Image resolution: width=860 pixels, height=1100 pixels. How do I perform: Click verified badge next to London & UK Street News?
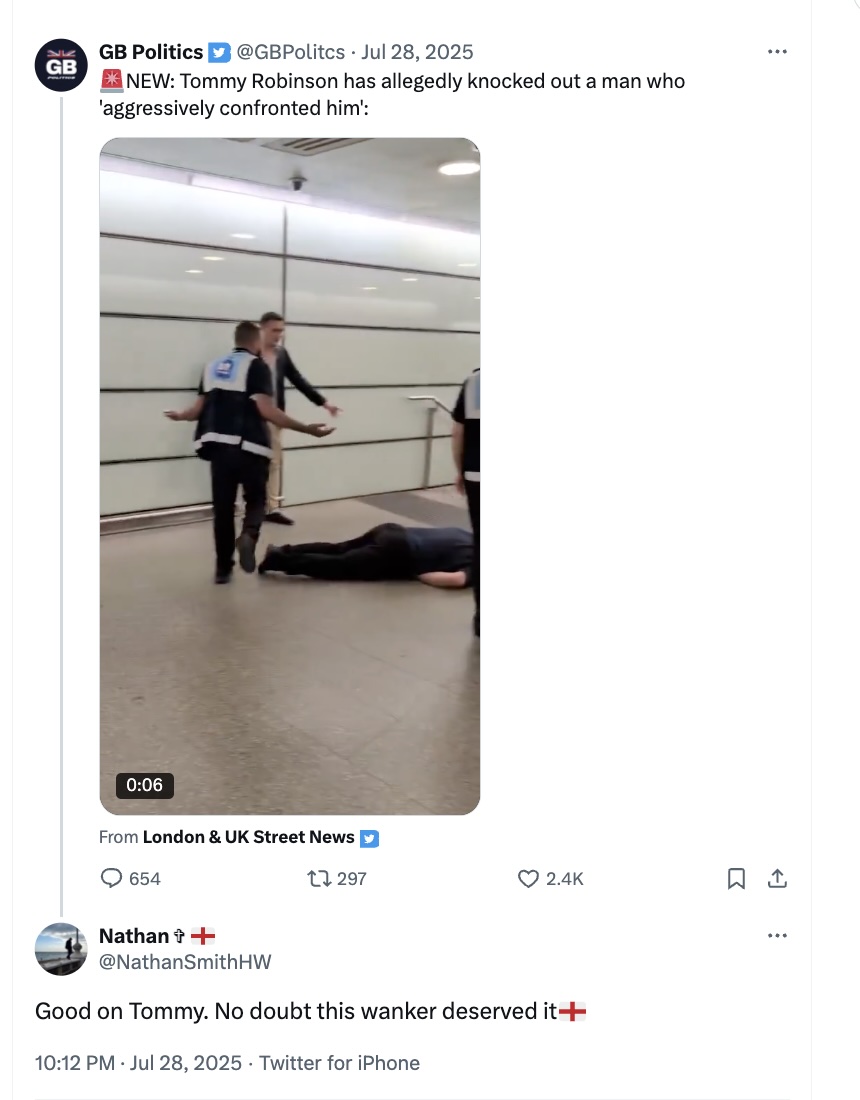point(369,838)
